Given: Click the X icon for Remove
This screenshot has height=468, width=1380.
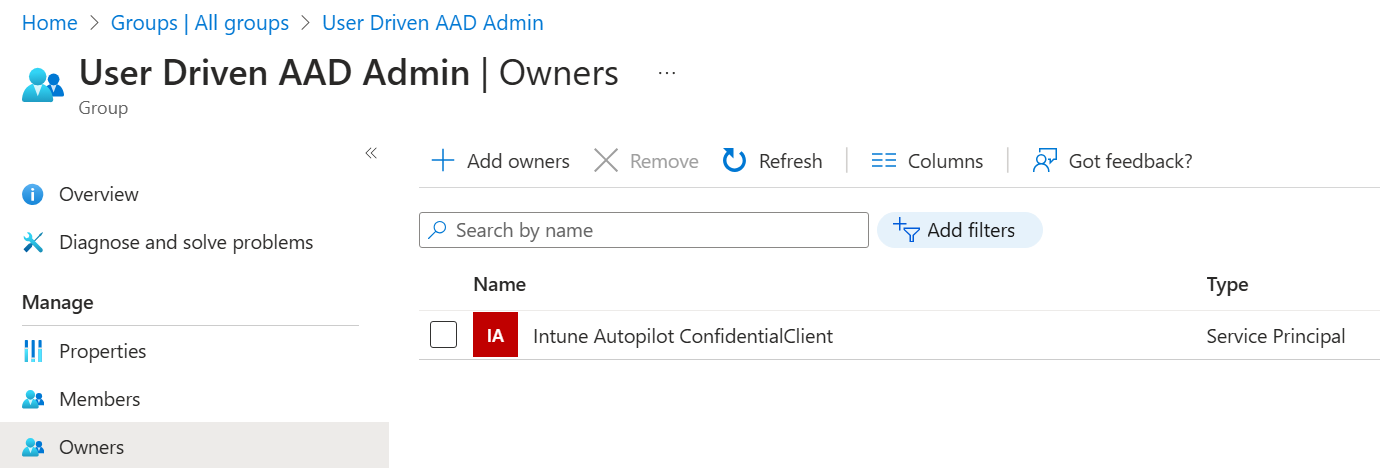Looking at the screenshot, I should point(606,161).
